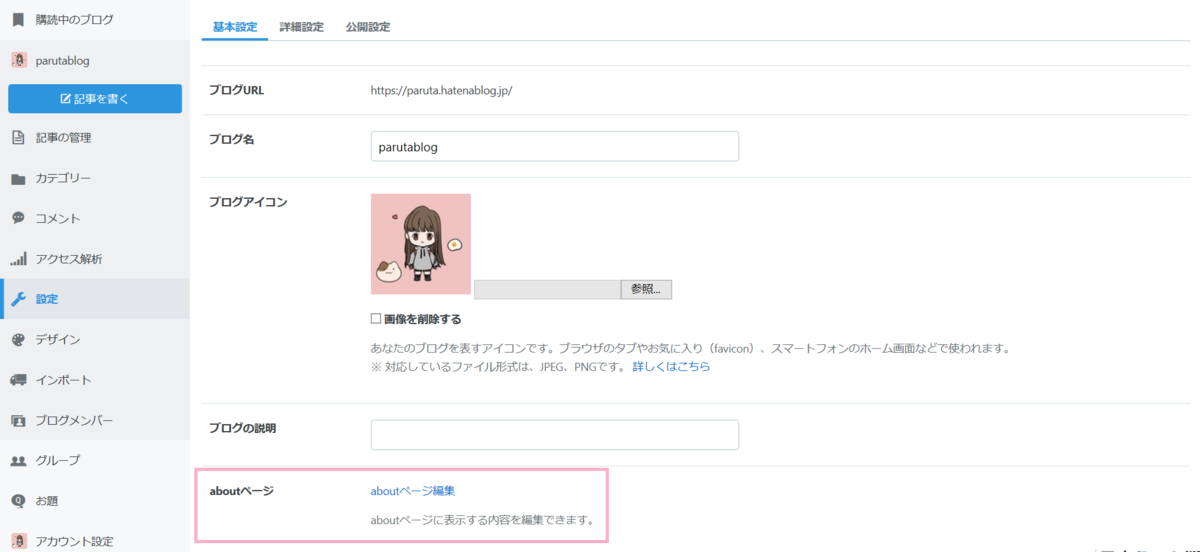This screenshot has height=552, width=1200.
Task: Click the folder icon beside カテゴリー
Action: 18,179
